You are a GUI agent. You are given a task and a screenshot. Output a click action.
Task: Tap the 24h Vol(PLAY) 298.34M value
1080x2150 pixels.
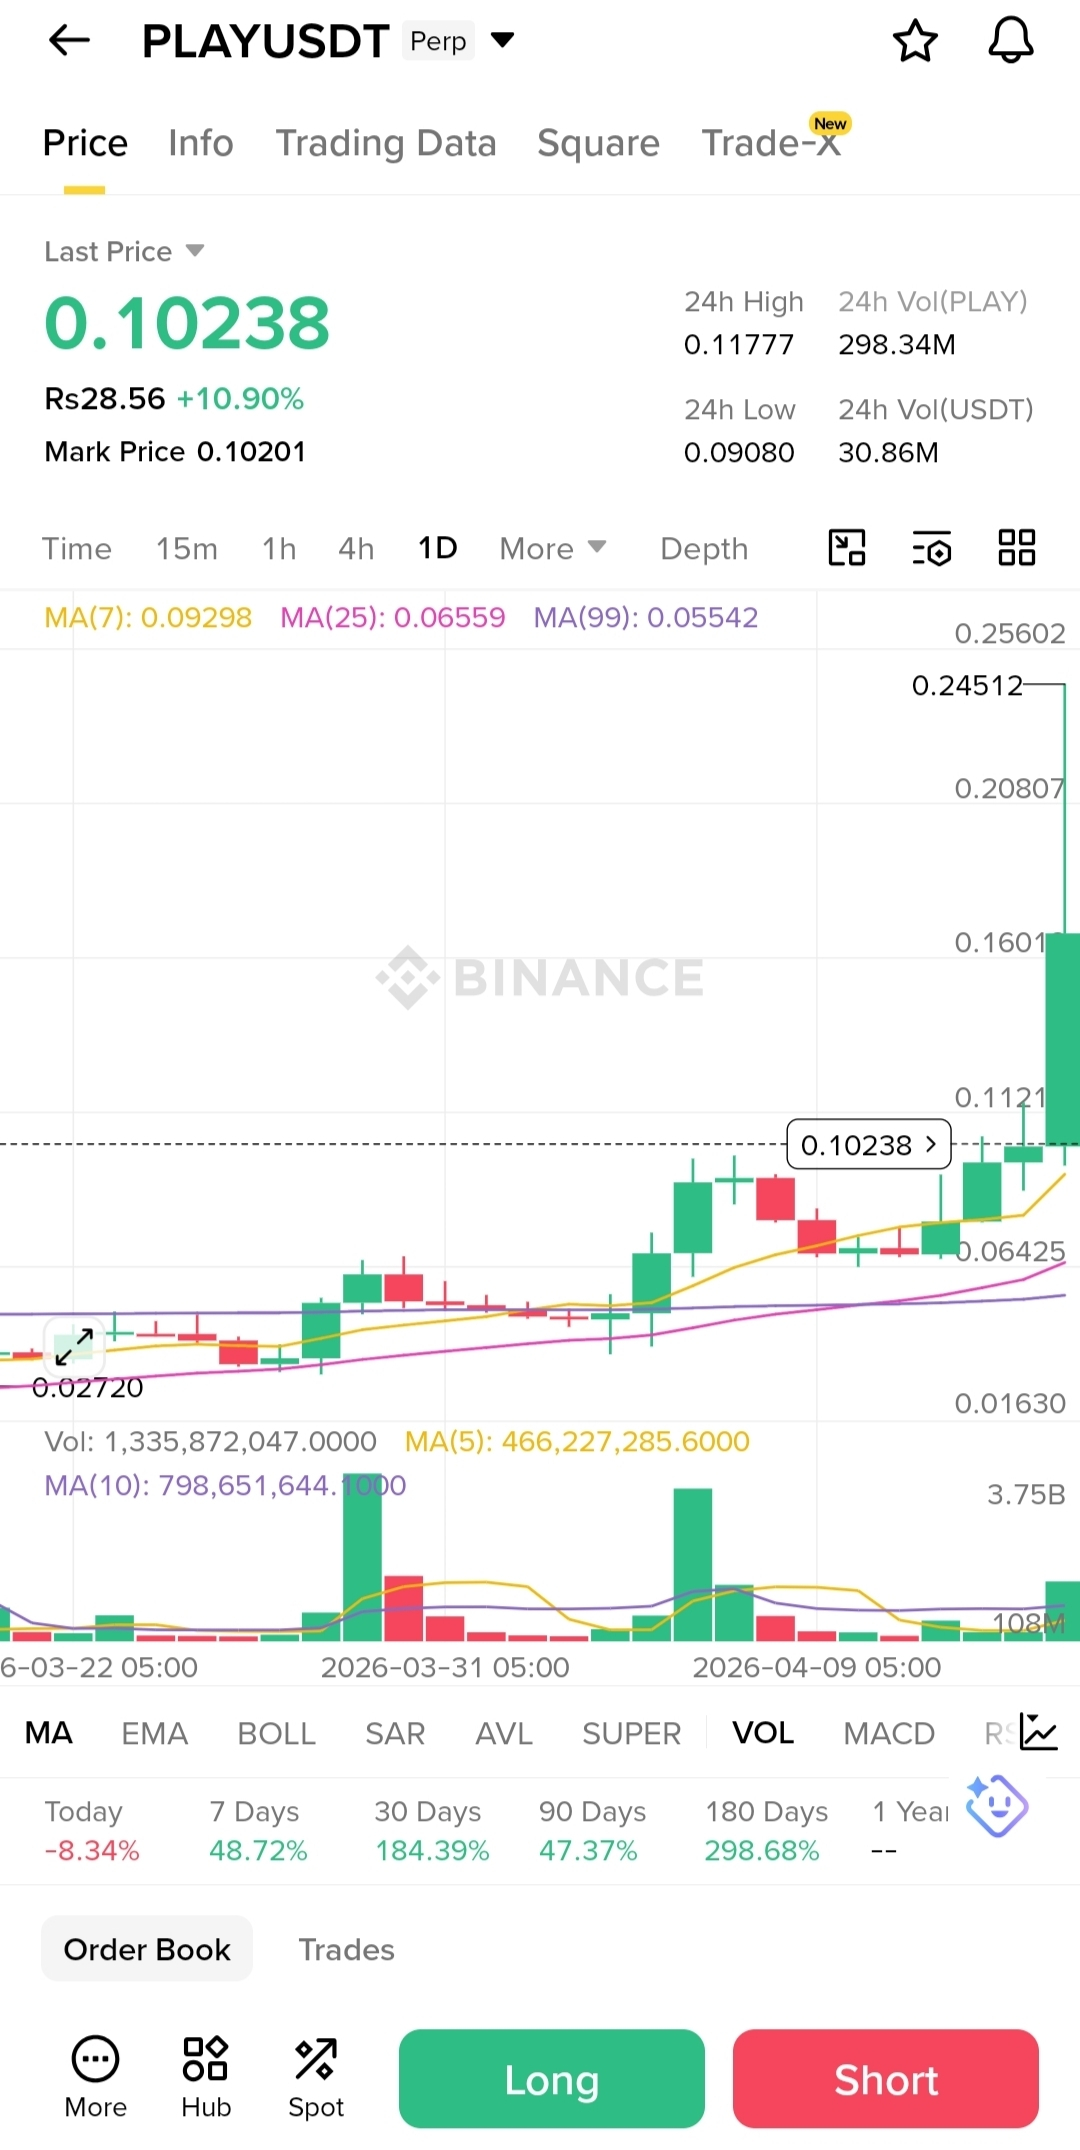point(897,345)
